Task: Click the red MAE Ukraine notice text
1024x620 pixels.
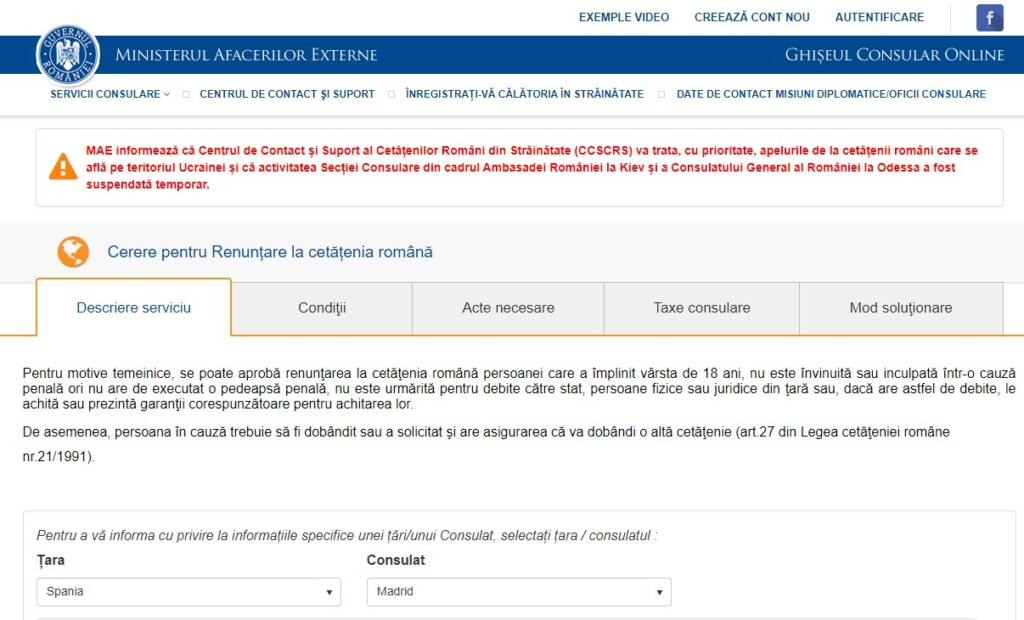Action: click(532, 167)
